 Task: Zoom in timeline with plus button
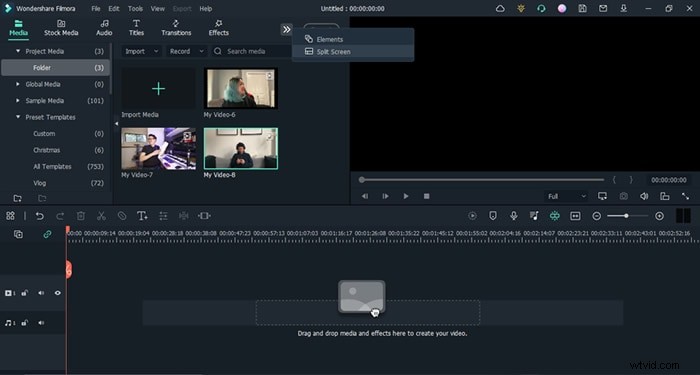(x=659, y=216)
